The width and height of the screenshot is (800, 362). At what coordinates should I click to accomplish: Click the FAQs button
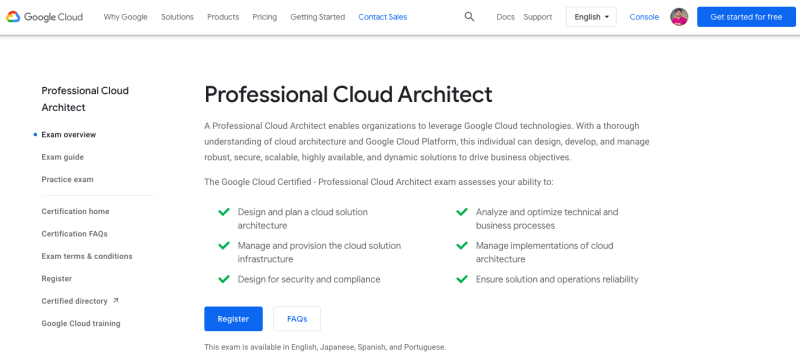(297, 319)
